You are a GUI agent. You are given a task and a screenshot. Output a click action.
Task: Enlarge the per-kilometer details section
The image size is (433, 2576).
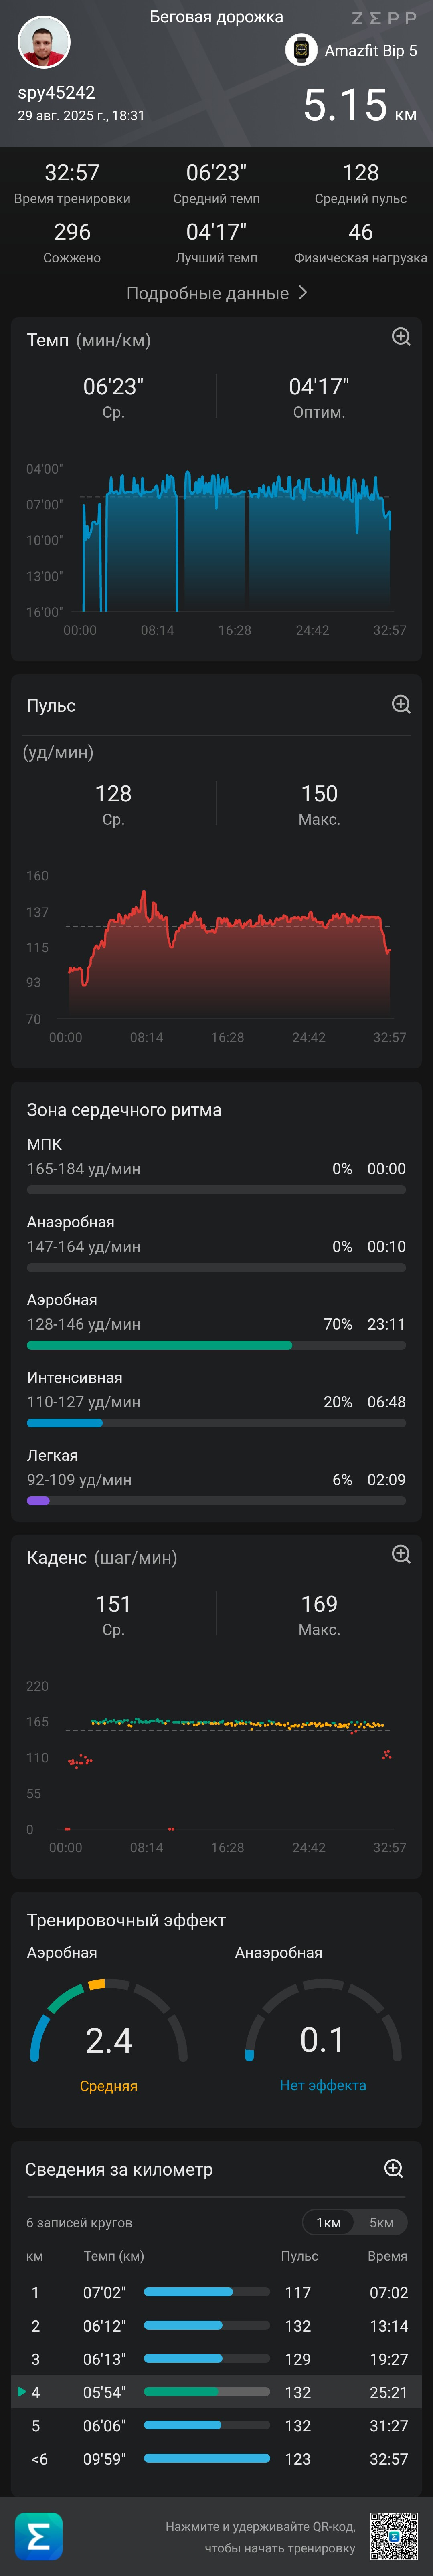(x=394, y=2168)
